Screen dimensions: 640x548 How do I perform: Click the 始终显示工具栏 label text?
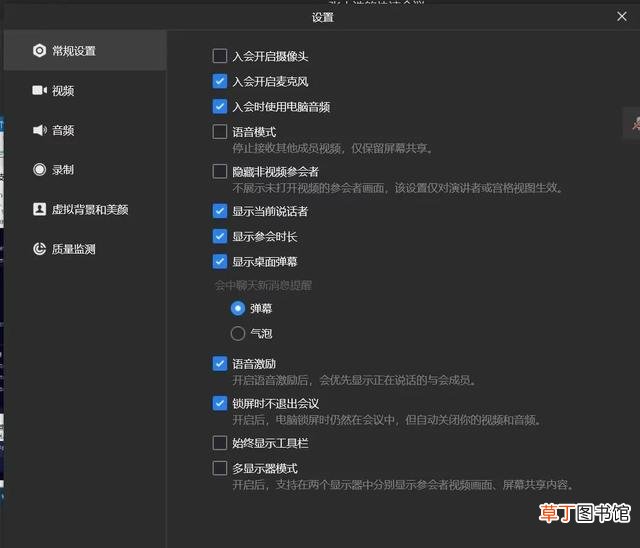point(270,443)
